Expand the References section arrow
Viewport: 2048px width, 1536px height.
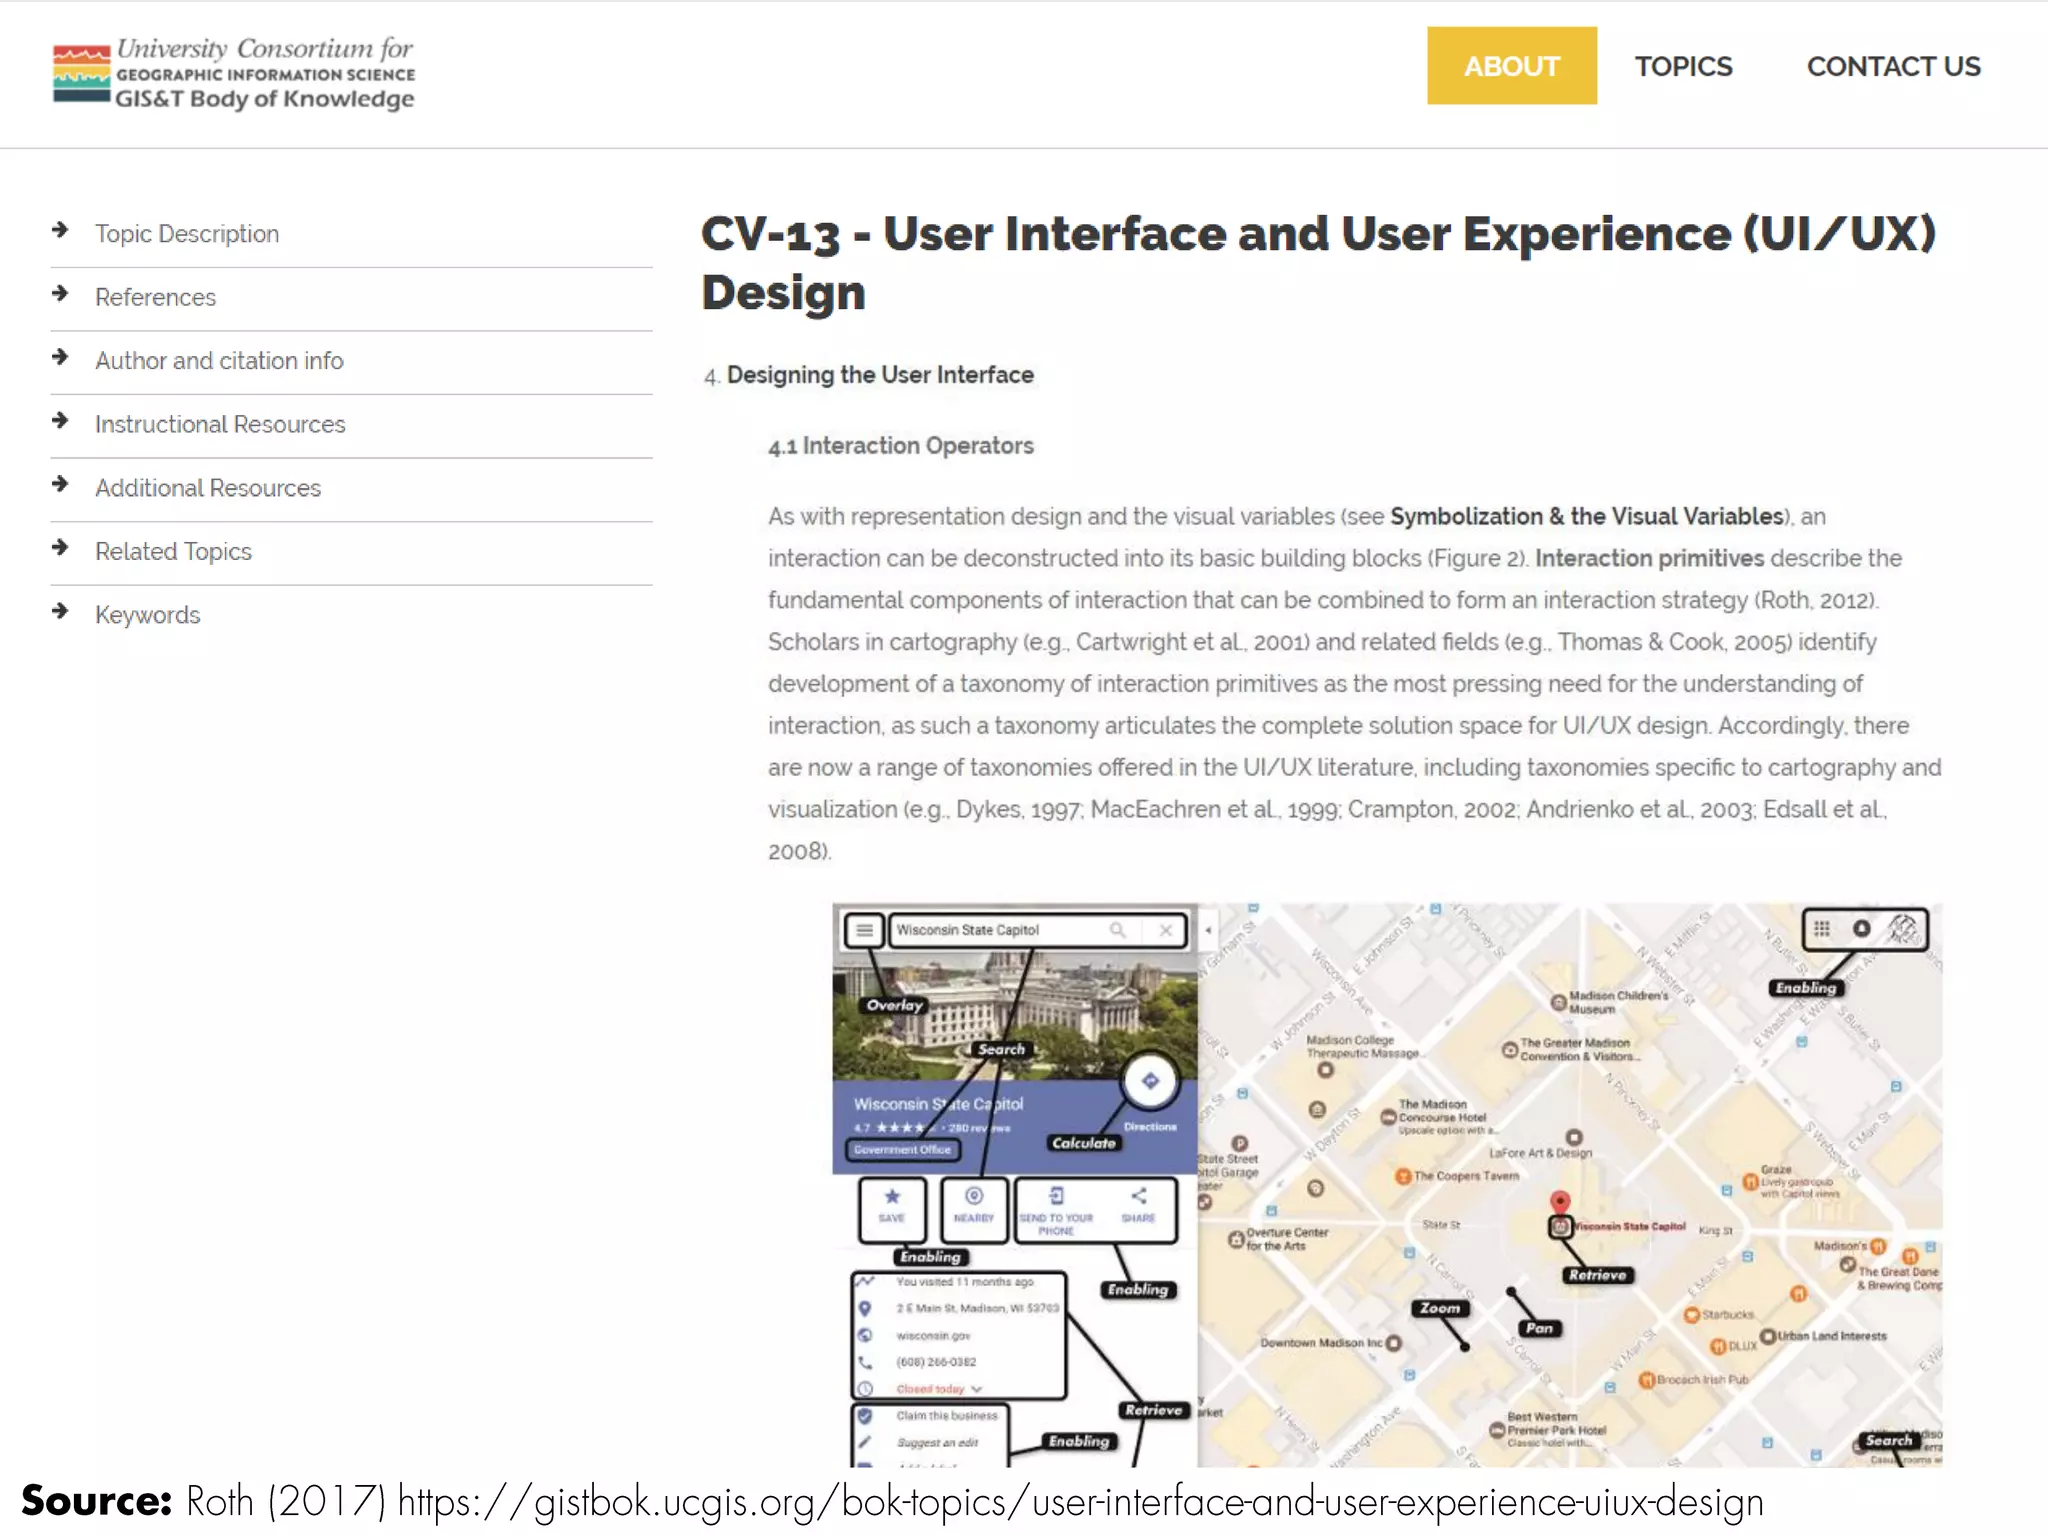(61, 294)
